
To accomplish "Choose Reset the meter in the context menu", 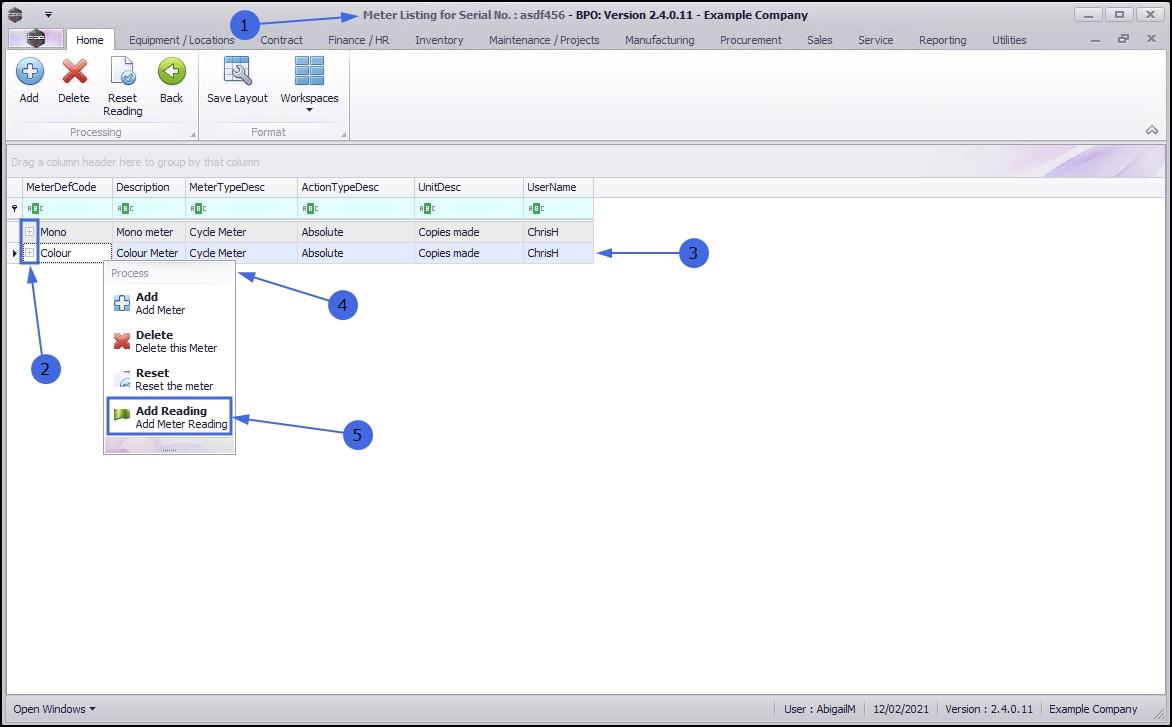I will 170,380.
